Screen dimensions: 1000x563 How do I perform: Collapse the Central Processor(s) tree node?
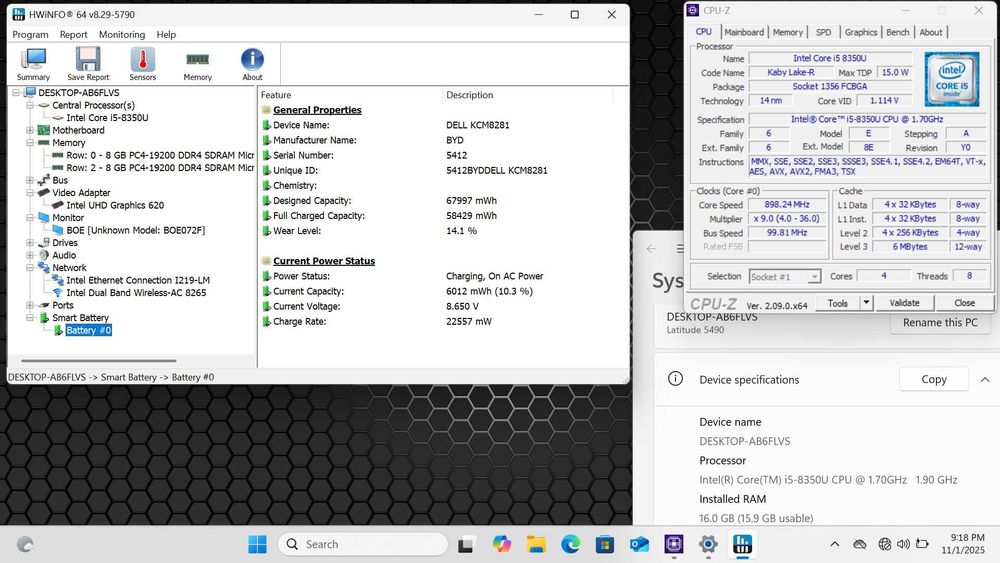(x=30, y=105)
